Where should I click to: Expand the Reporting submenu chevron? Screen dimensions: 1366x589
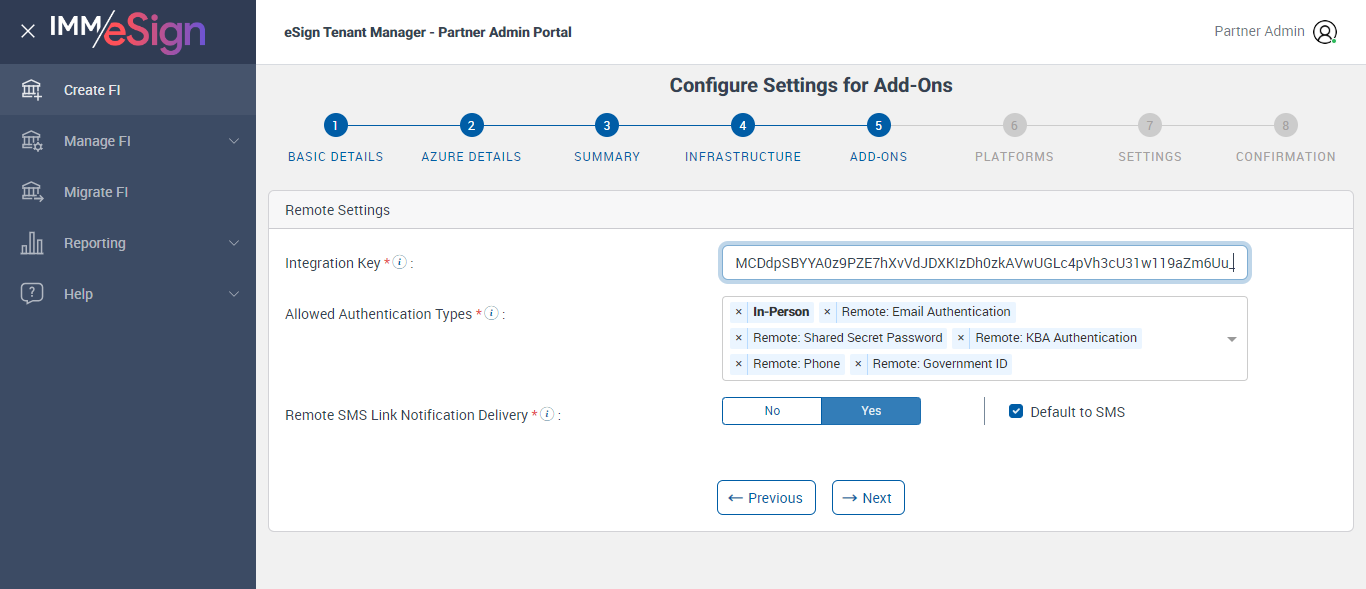pos(234,243)
